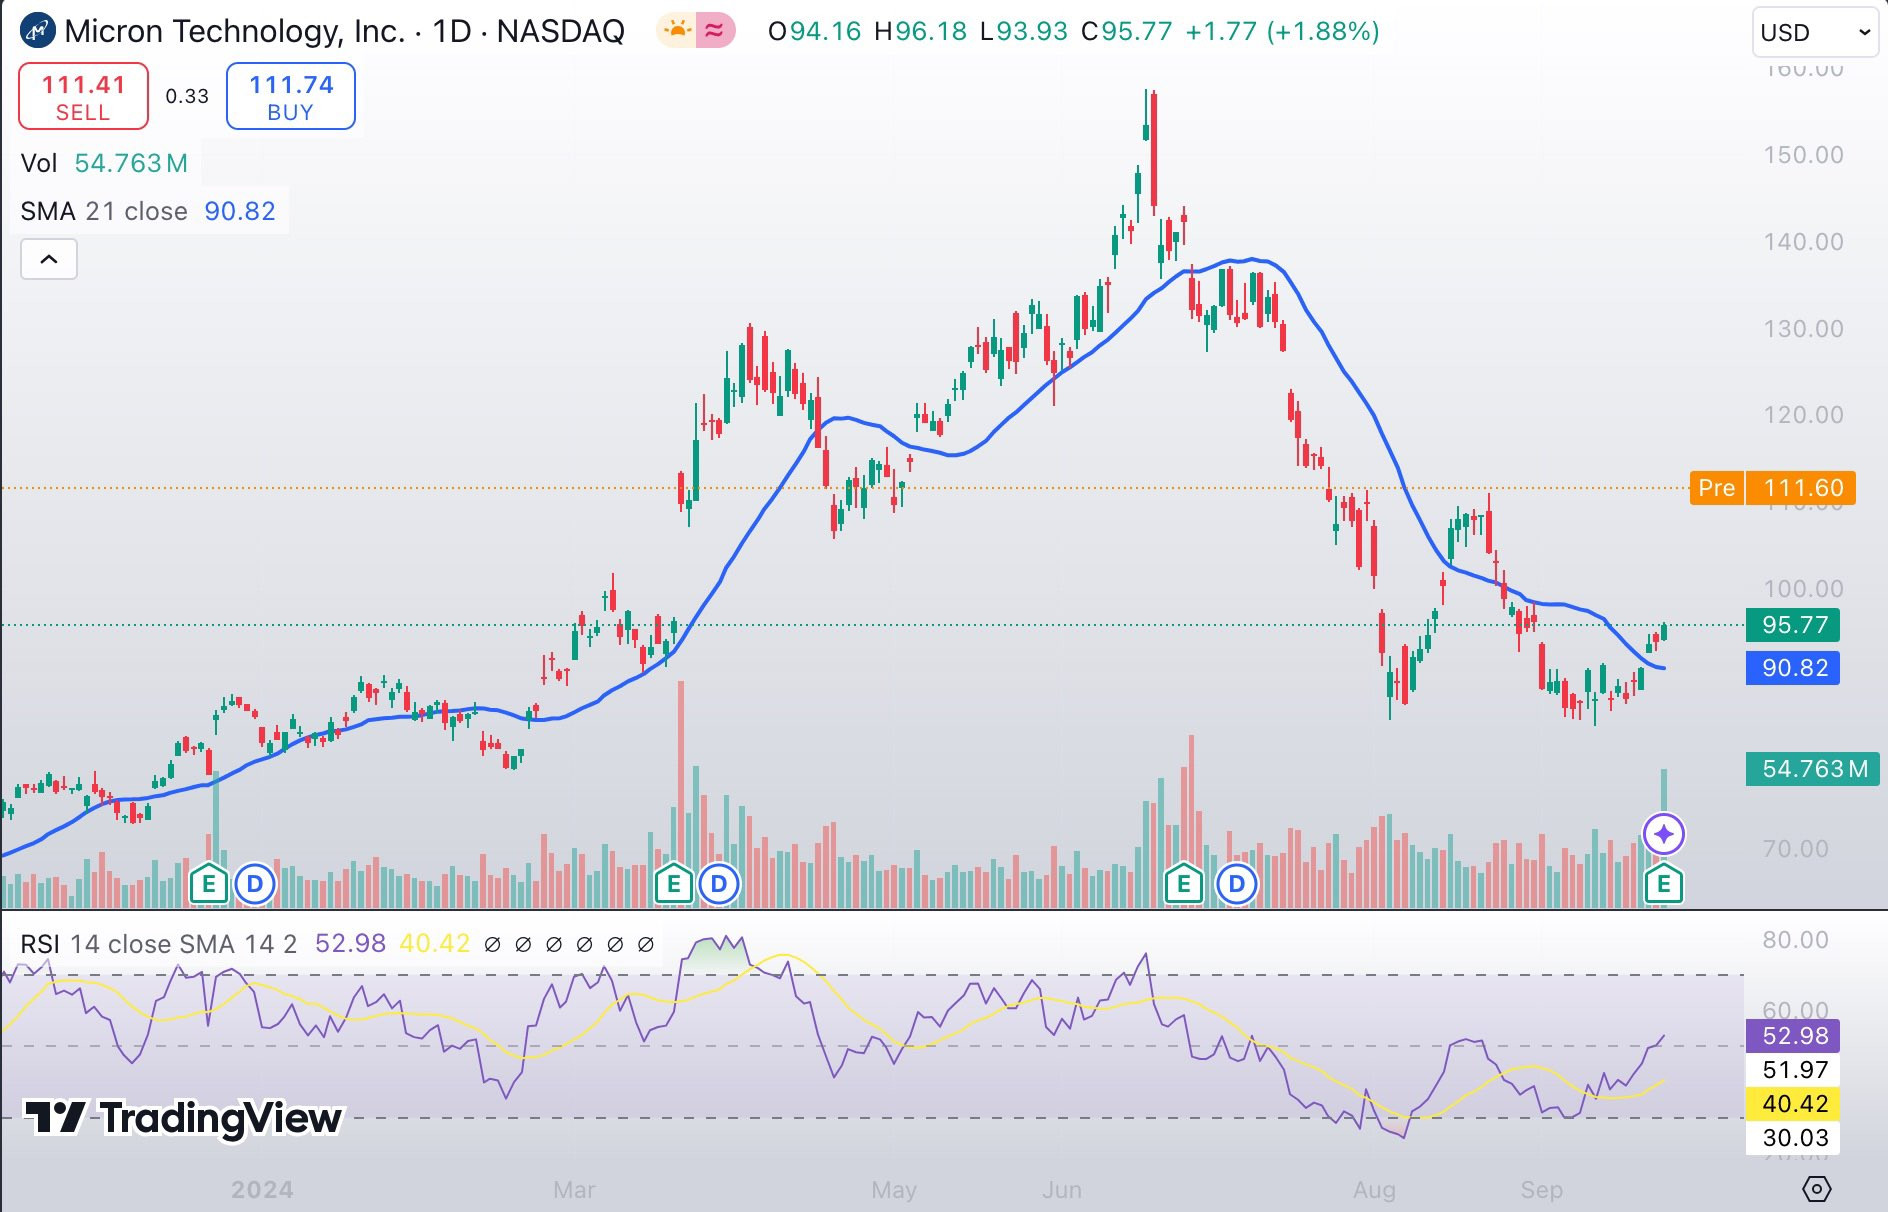Image resolution: width=1888 pixels, height=1212 pixels.
Task: Click the 140.00 level on the price scale
Action: (x=1803, y=242)
